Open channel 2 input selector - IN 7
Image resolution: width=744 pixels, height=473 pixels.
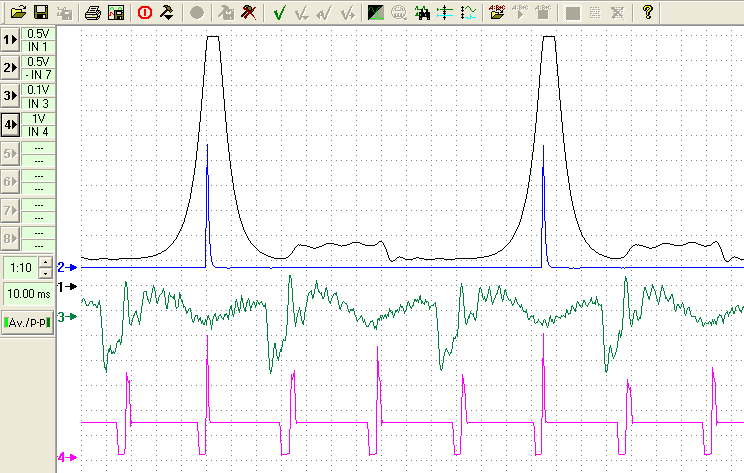pos(38,75)
